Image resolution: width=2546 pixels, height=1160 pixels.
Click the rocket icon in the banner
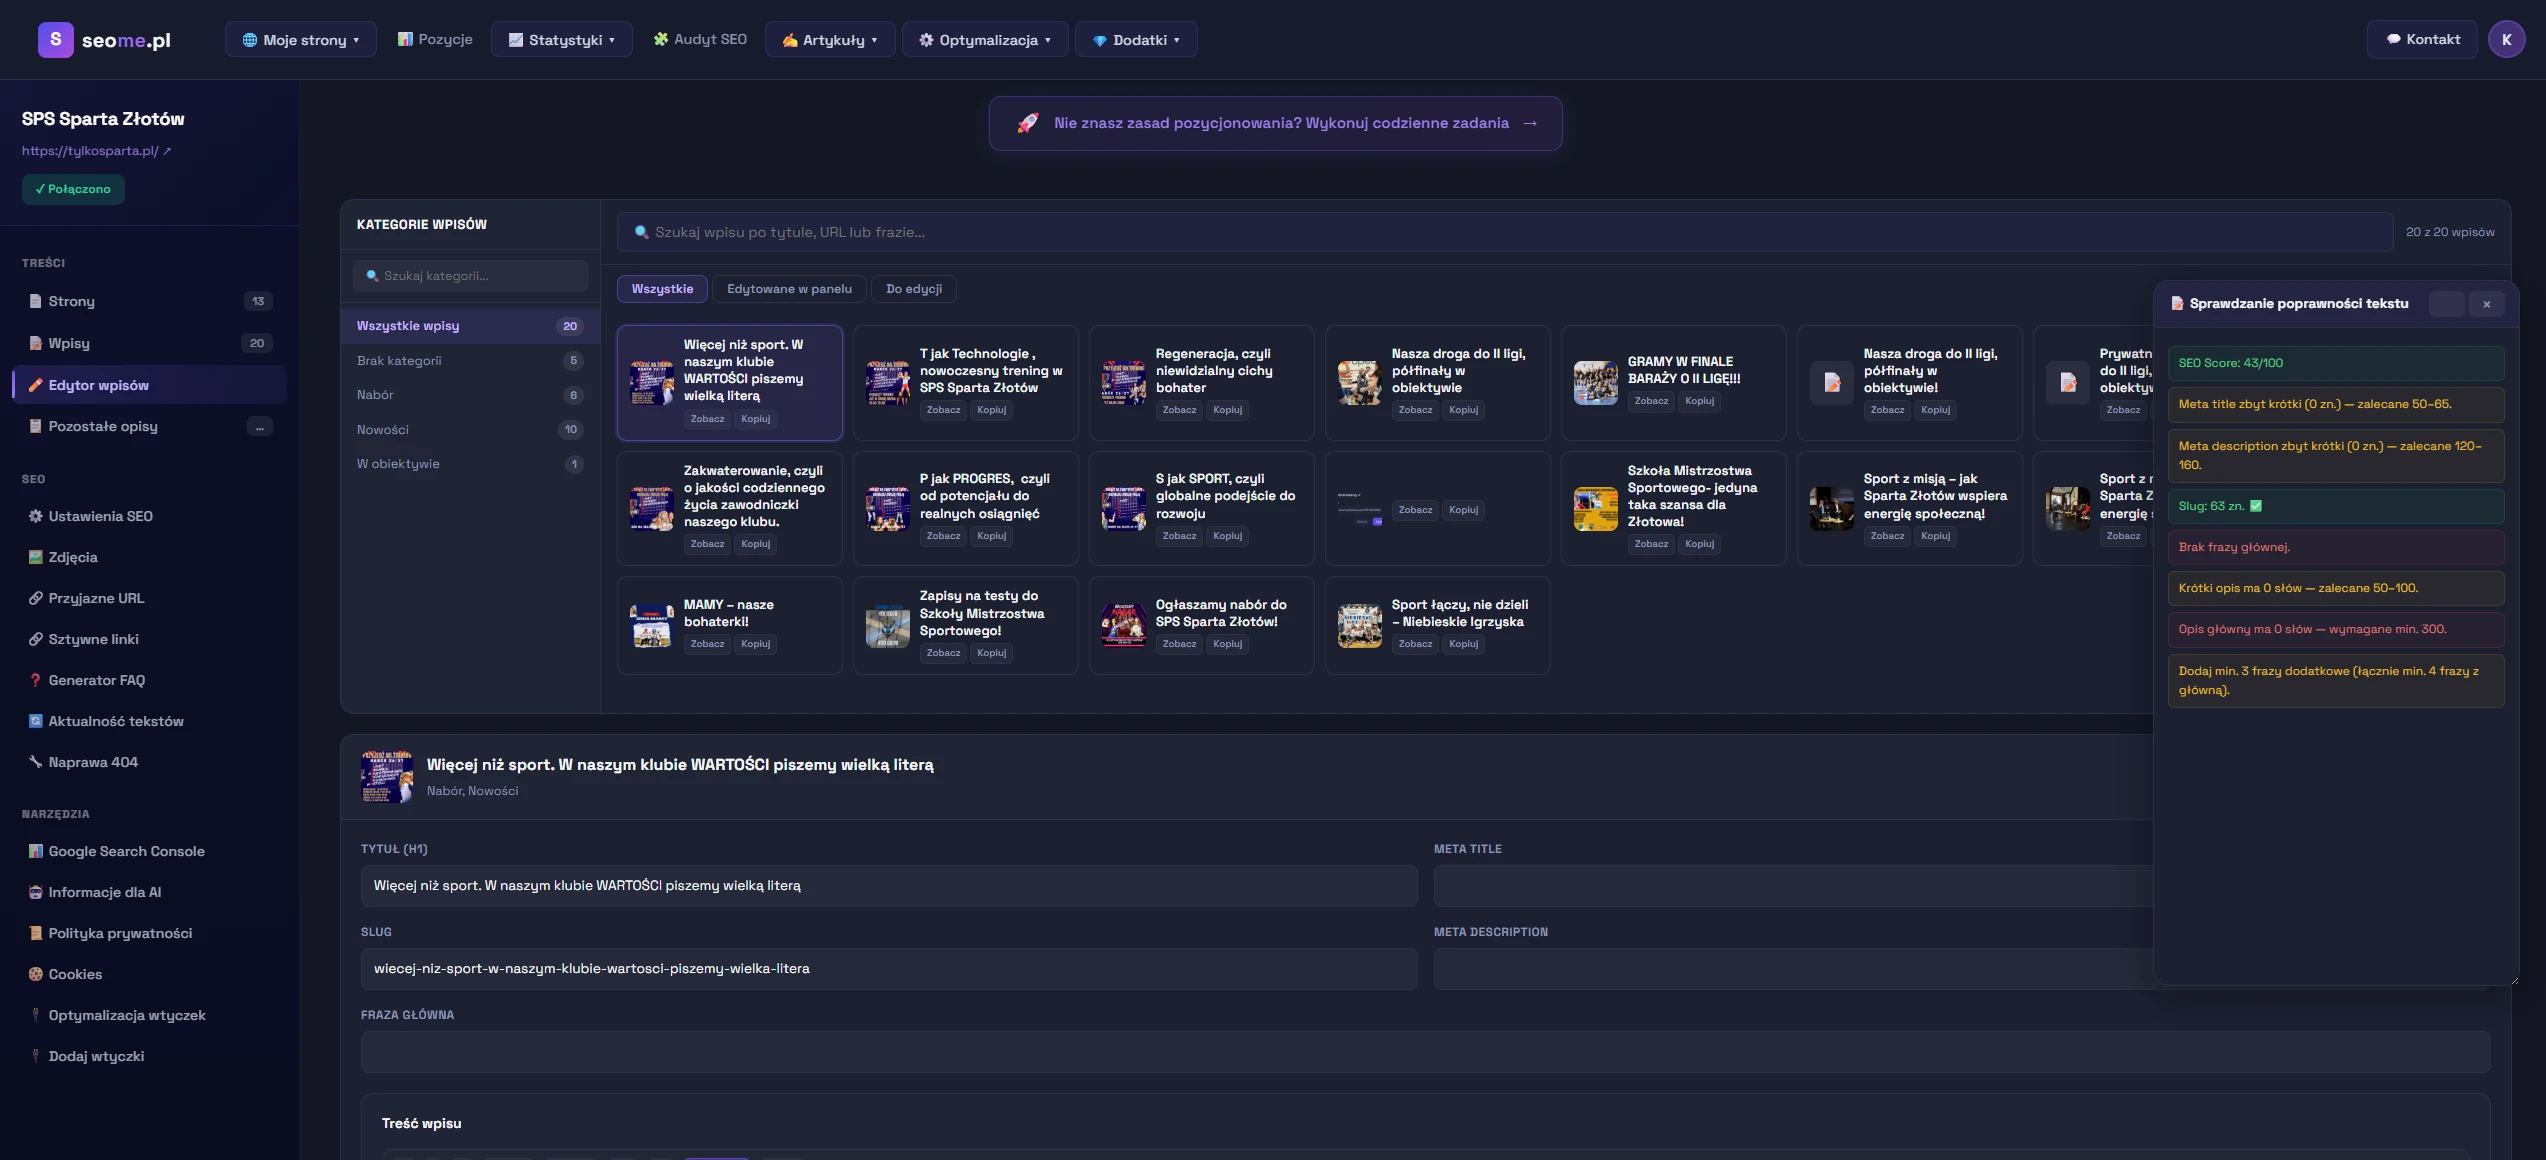coord(1027,123)
